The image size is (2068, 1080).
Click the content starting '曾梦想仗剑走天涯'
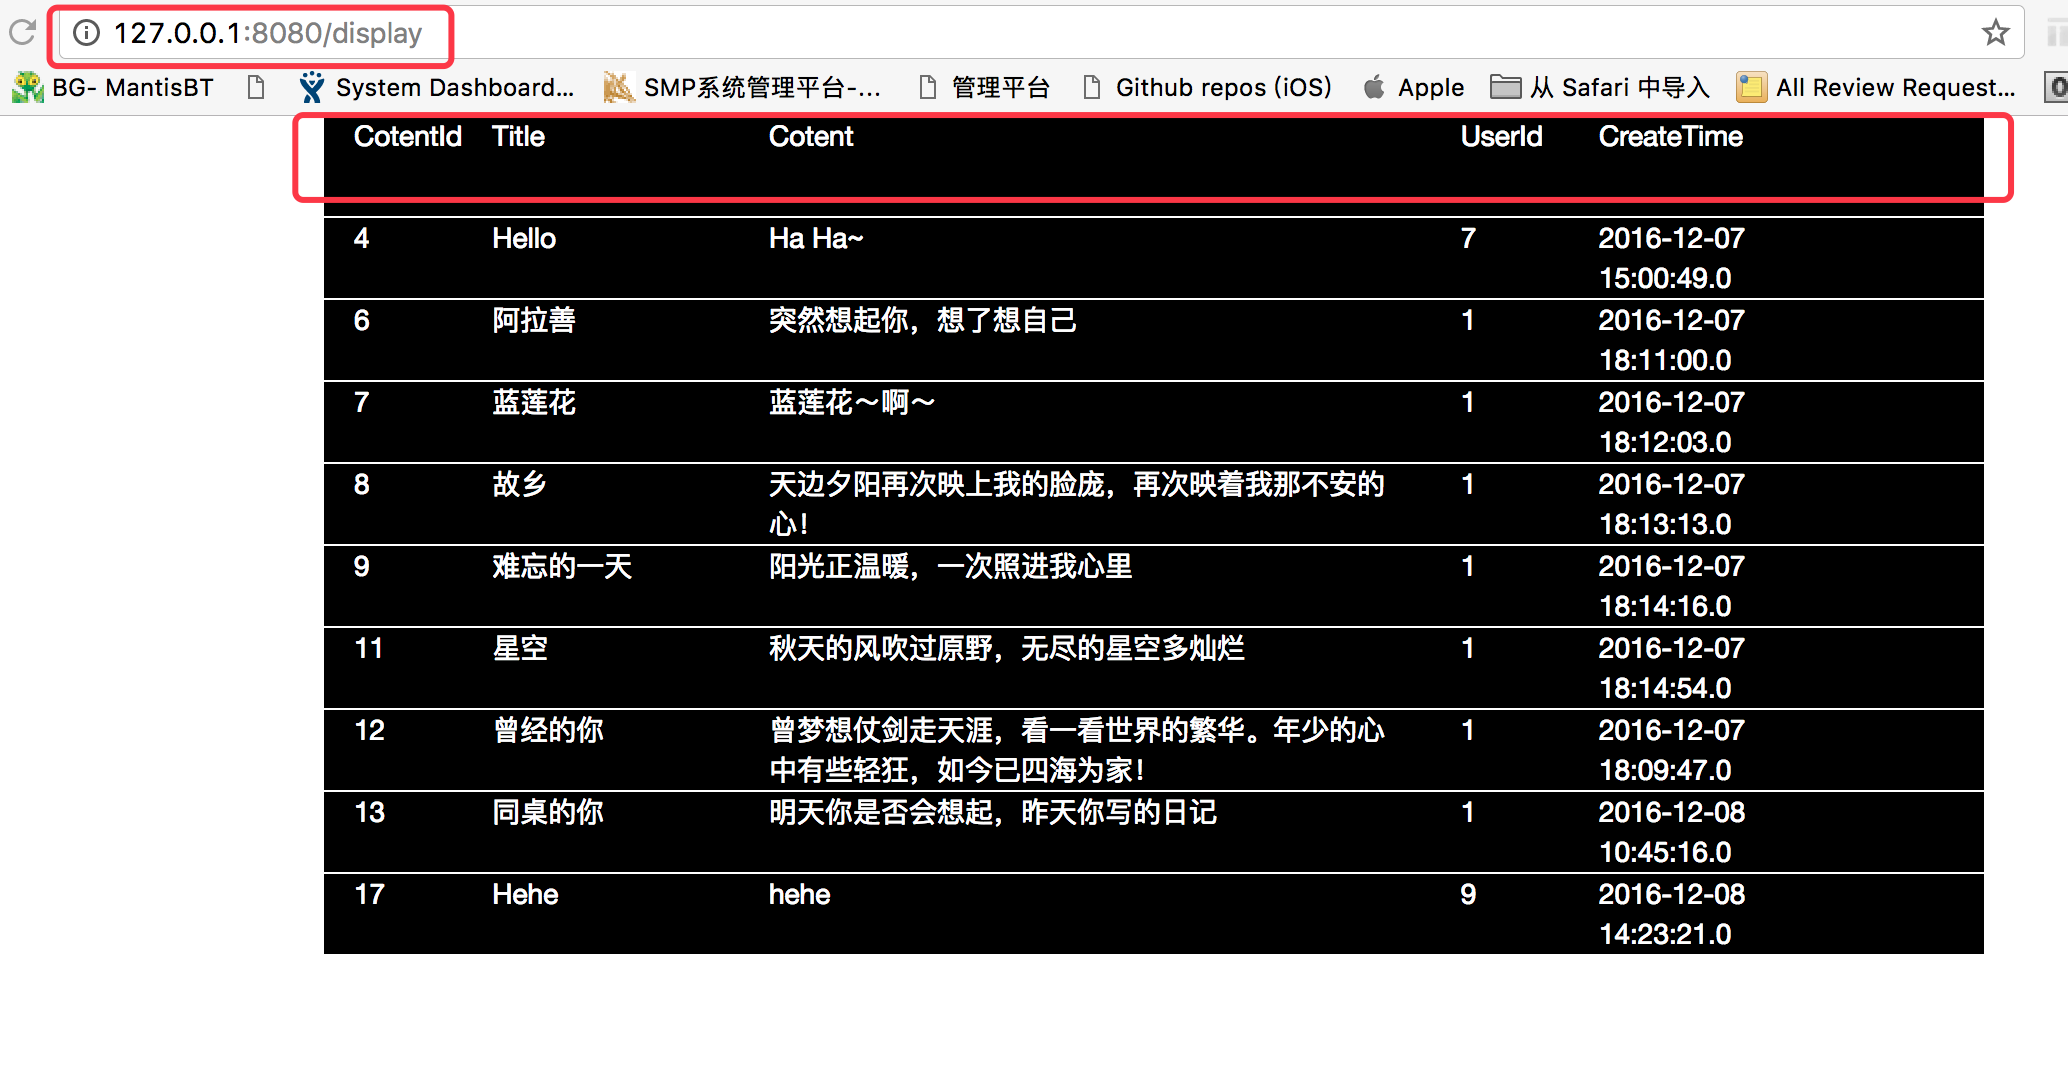1076,750
